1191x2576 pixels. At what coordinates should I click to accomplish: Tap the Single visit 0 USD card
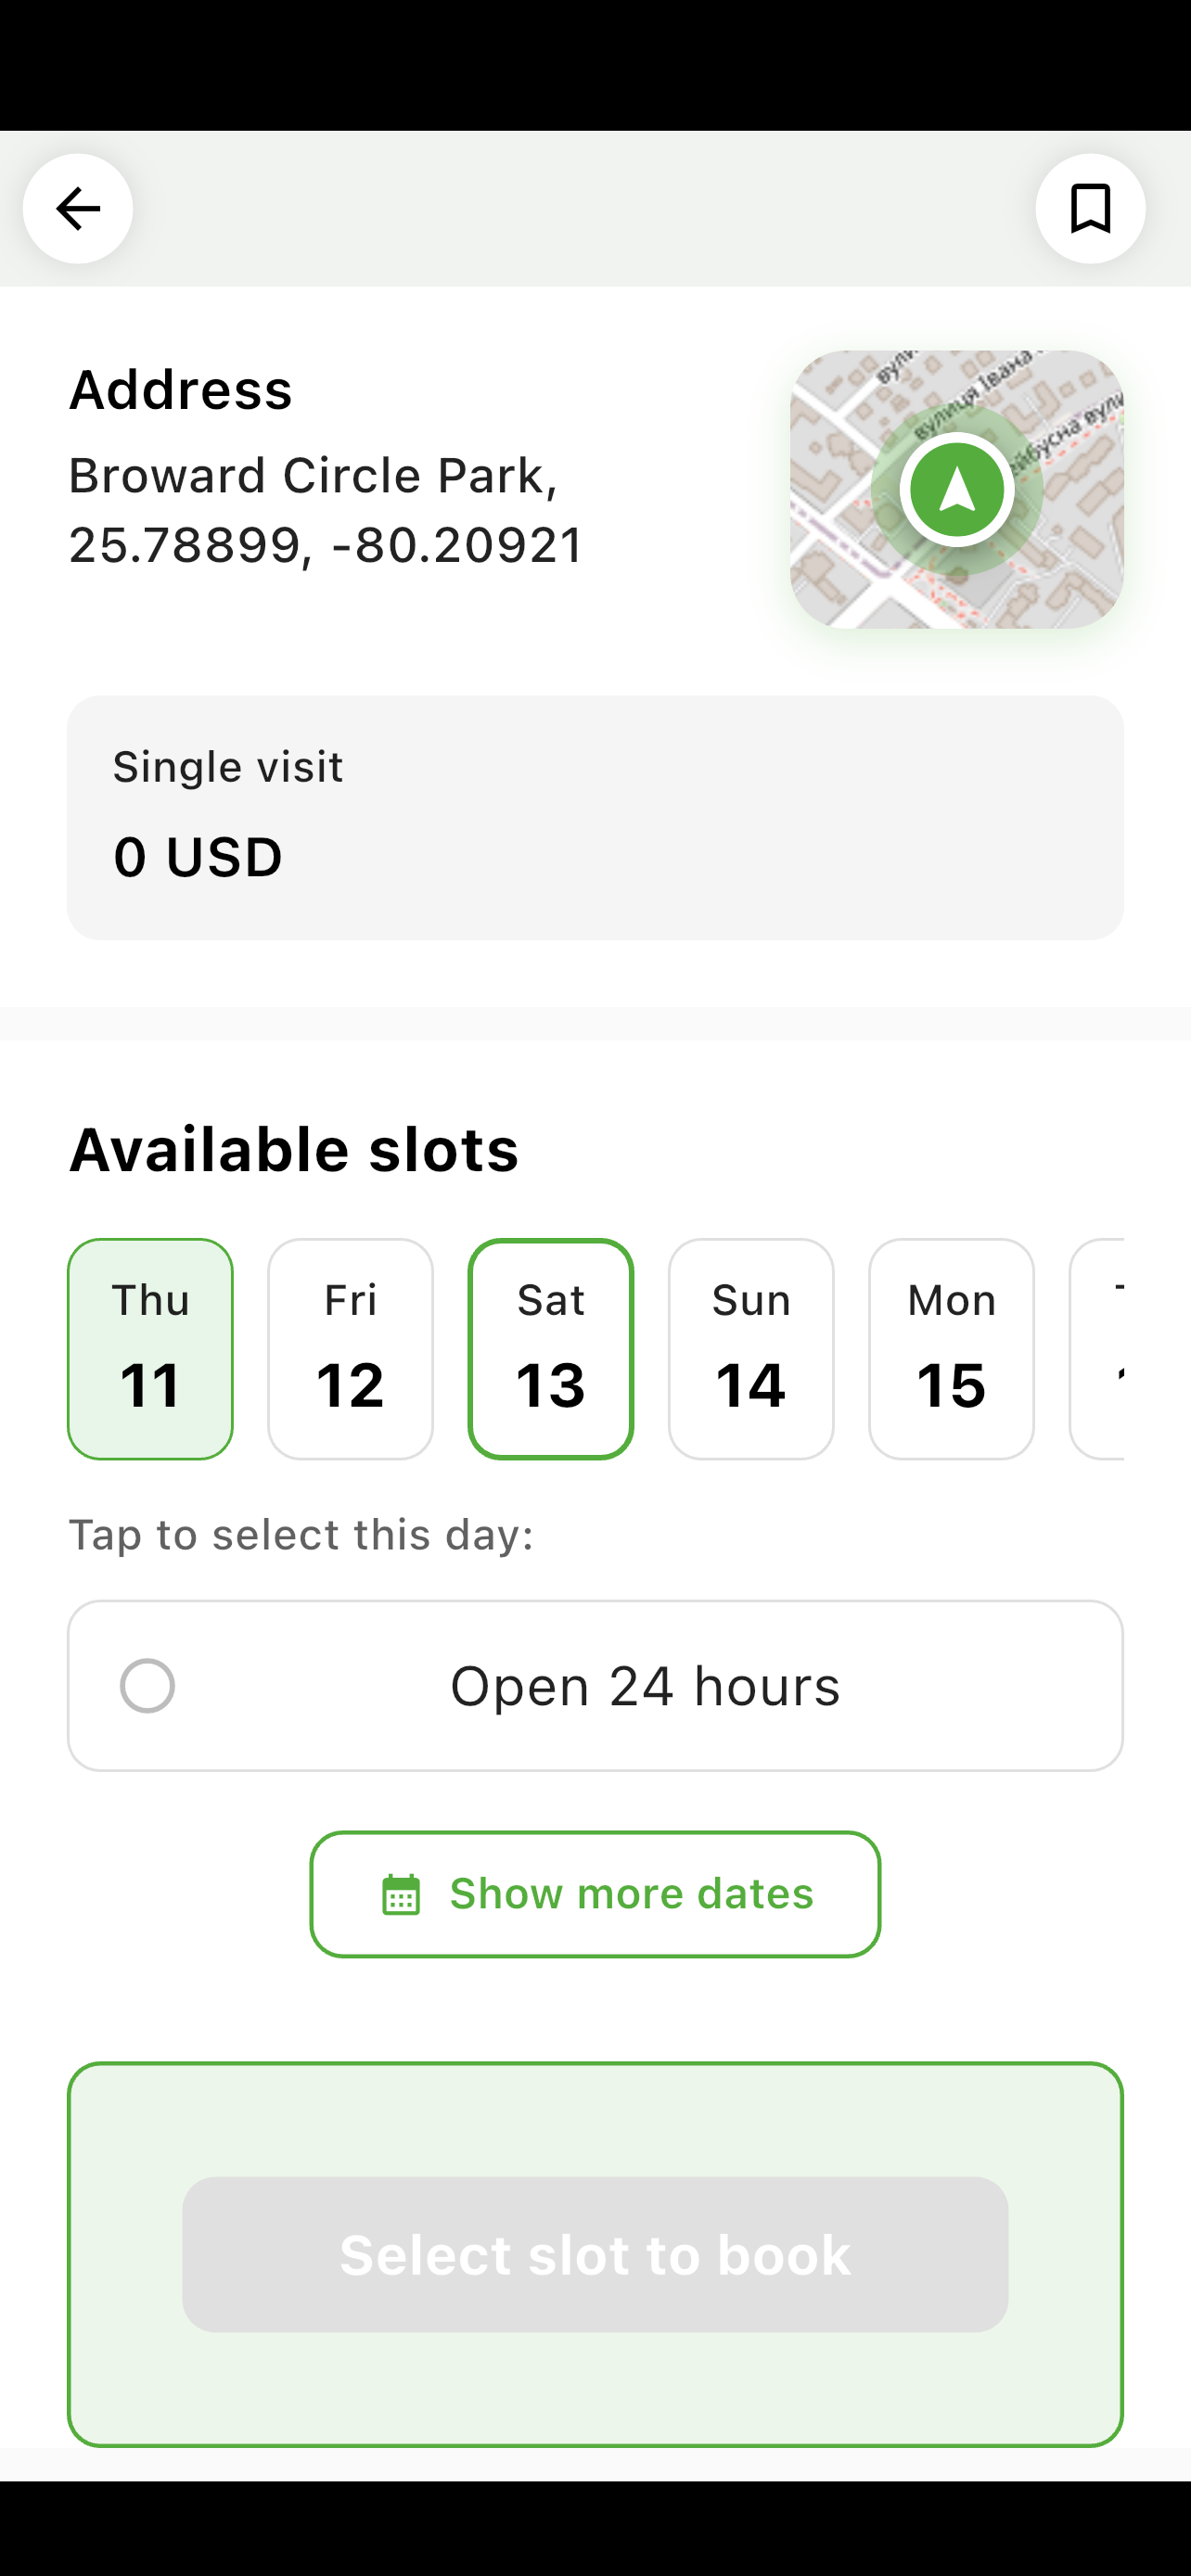click(x=595, y=818)
